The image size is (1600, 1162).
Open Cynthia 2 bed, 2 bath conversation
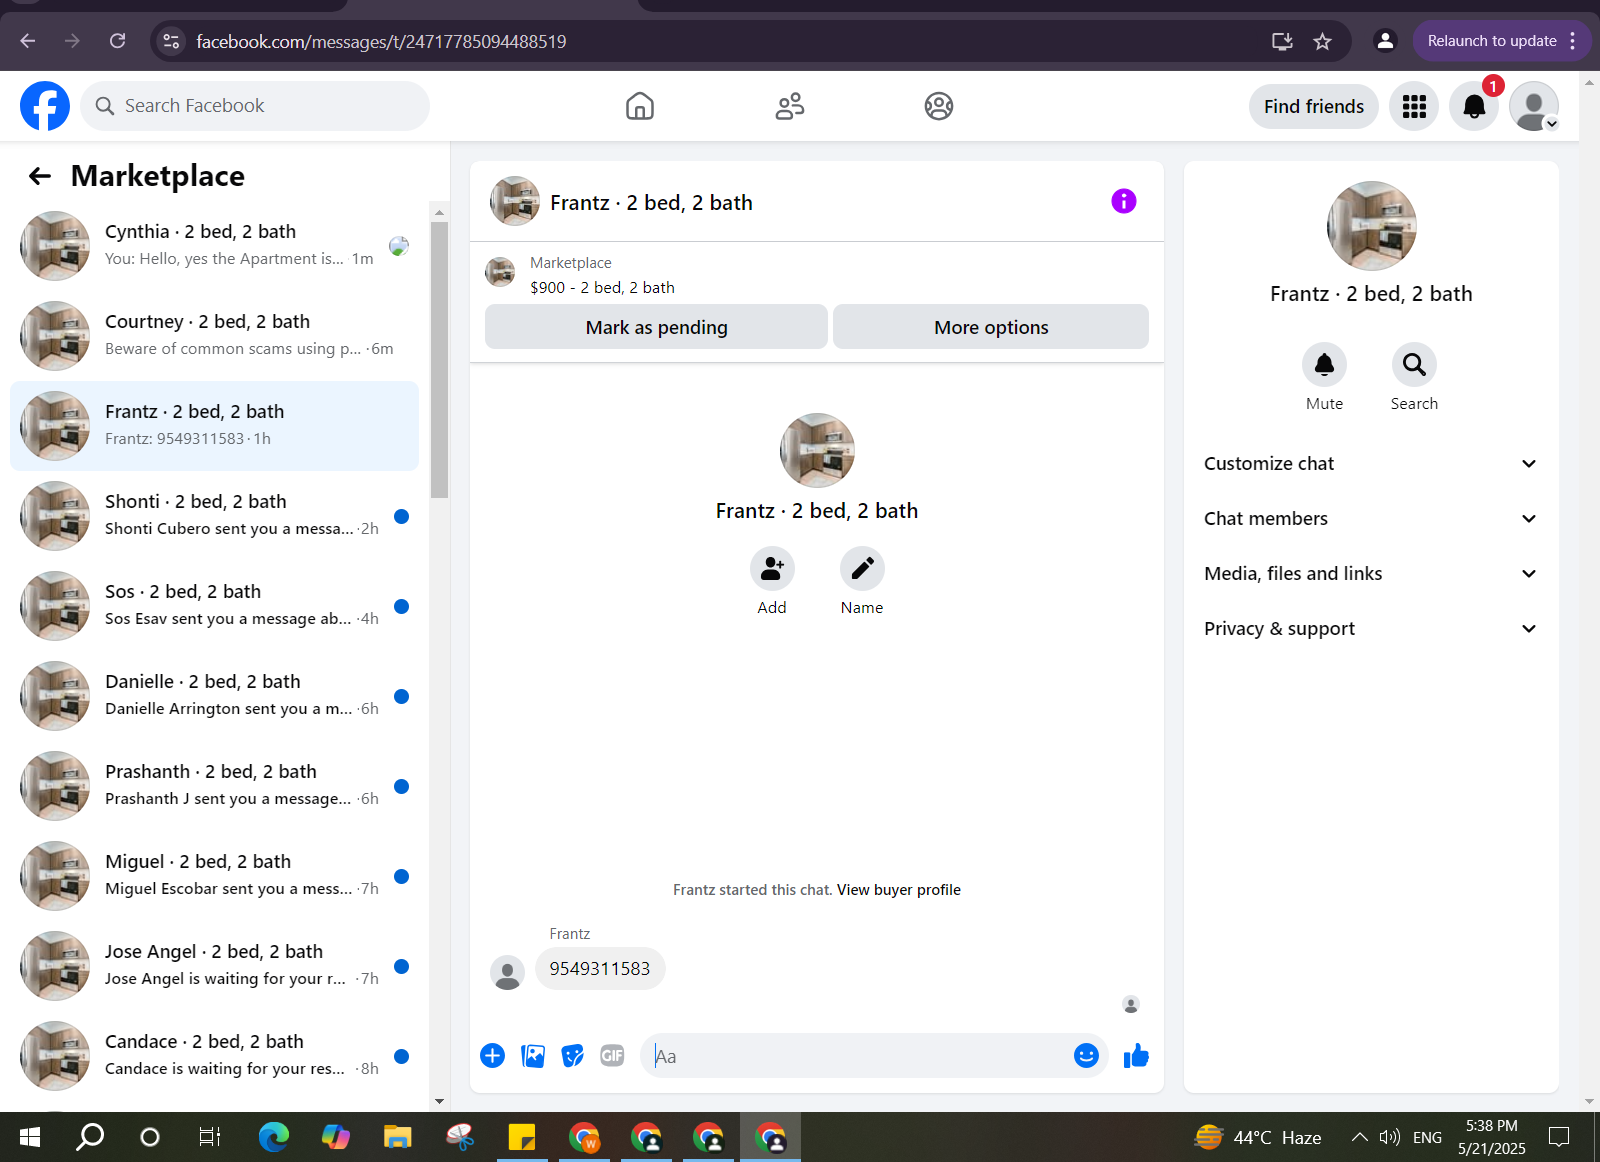tap(214, 246)
